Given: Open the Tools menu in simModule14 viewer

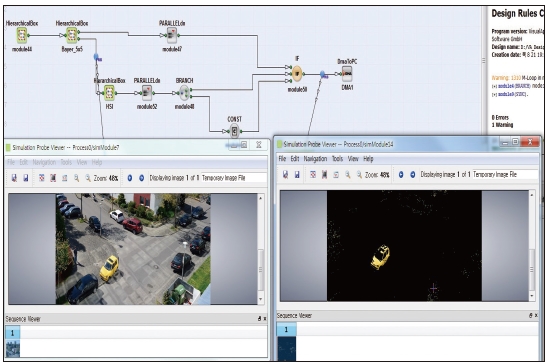Looking at the screenshot, I should pos(337,159).
